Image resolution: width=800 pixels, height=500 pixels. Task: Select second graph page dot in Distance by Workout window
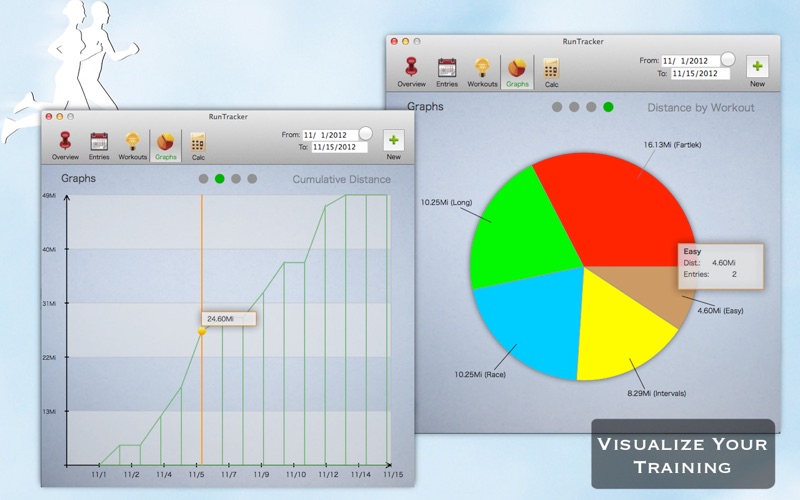[574, 107]
